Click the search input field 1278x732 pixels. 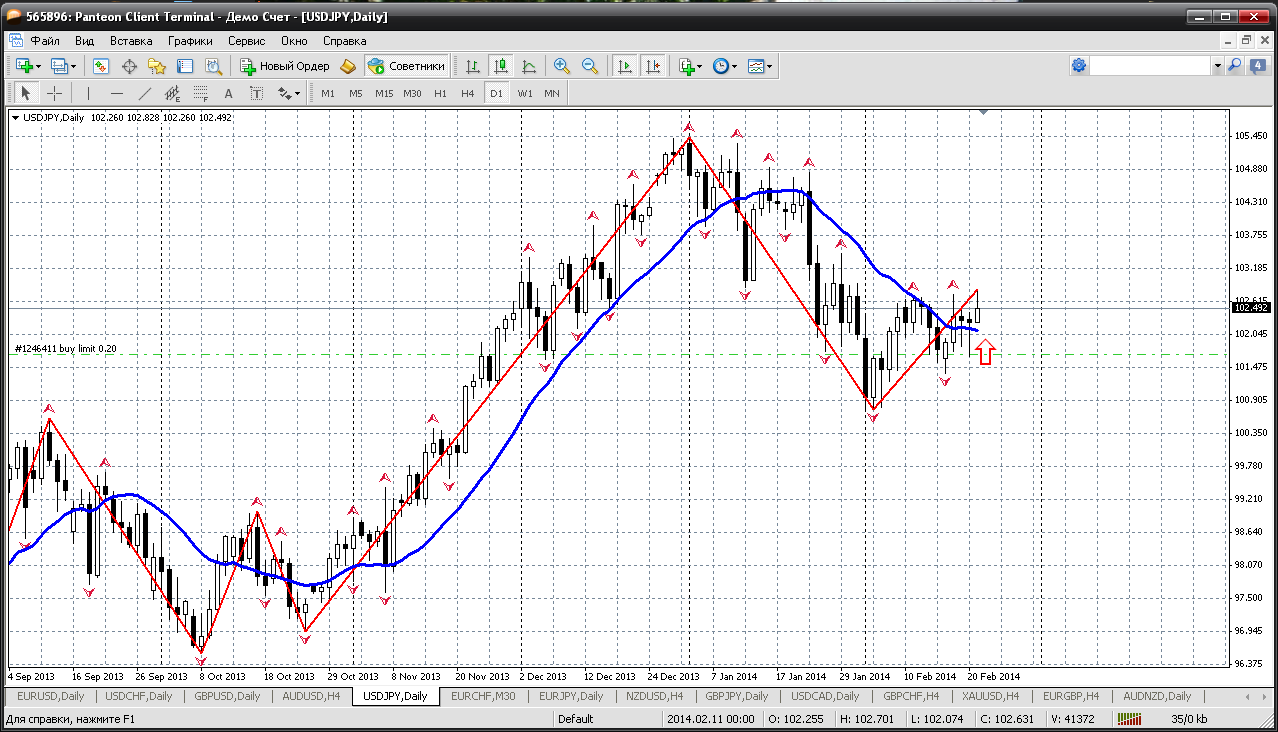coord(1150,65)
